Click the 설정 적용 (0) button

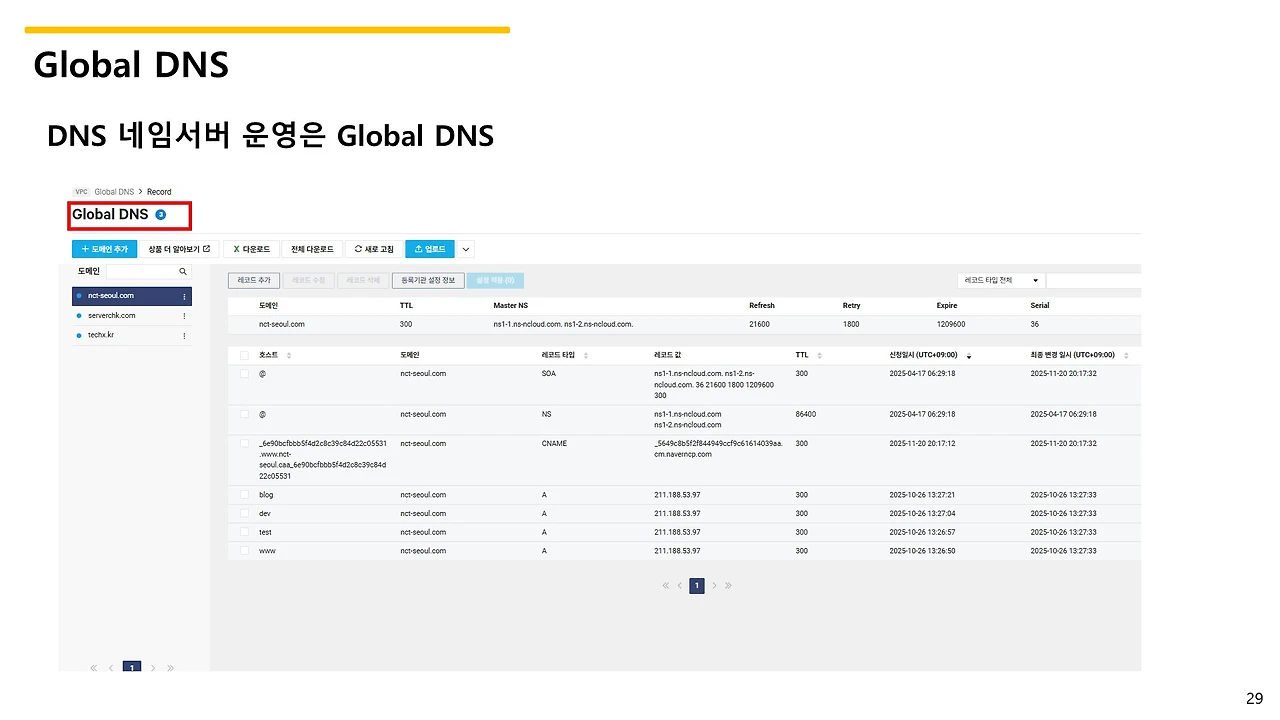click(x=495, y=281)
